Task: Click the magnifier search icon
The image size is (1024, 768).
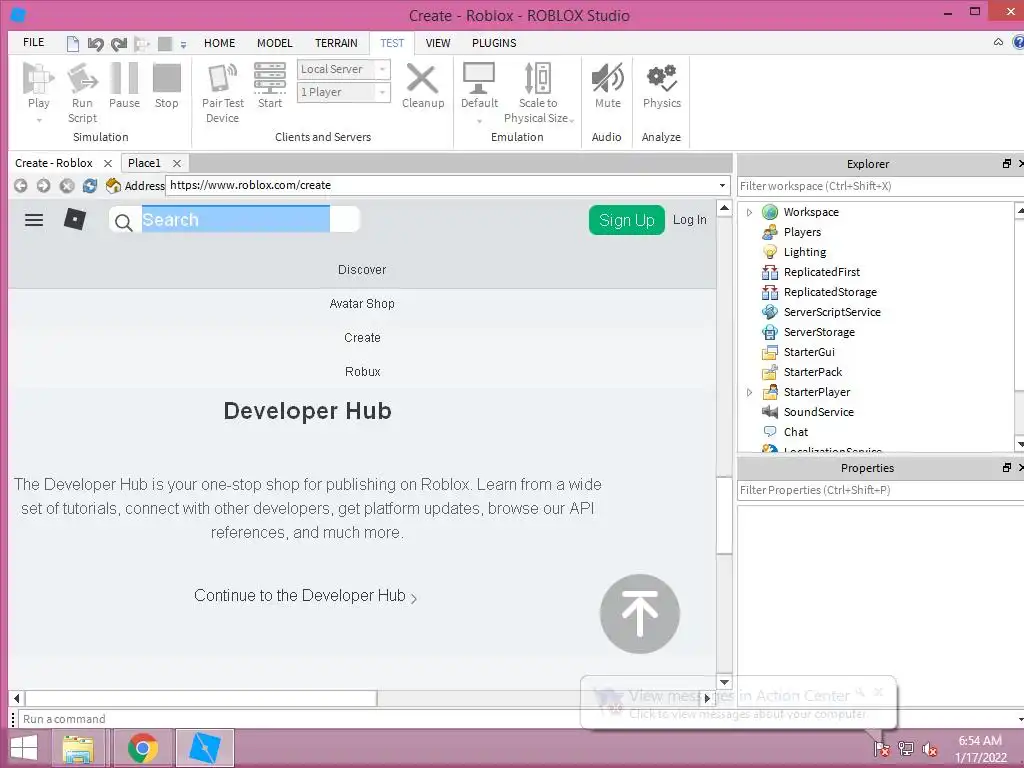Action: click(123, 222)
